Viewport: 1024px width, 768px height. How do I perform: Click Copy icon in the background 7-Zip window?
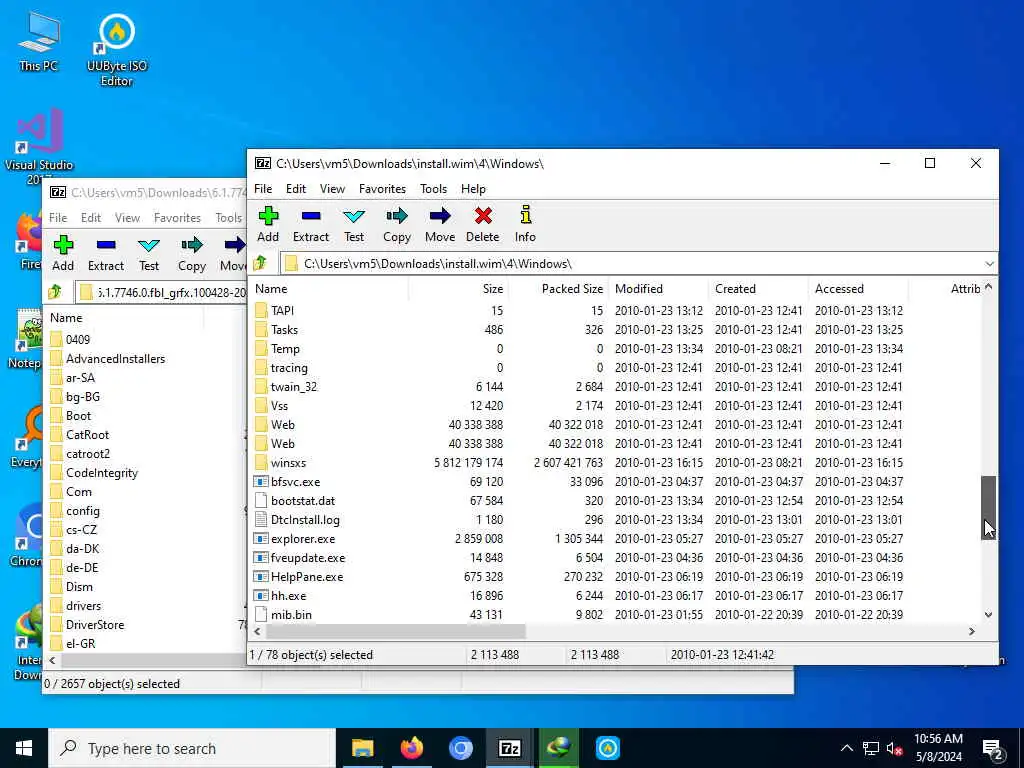[x=191, y=245]
